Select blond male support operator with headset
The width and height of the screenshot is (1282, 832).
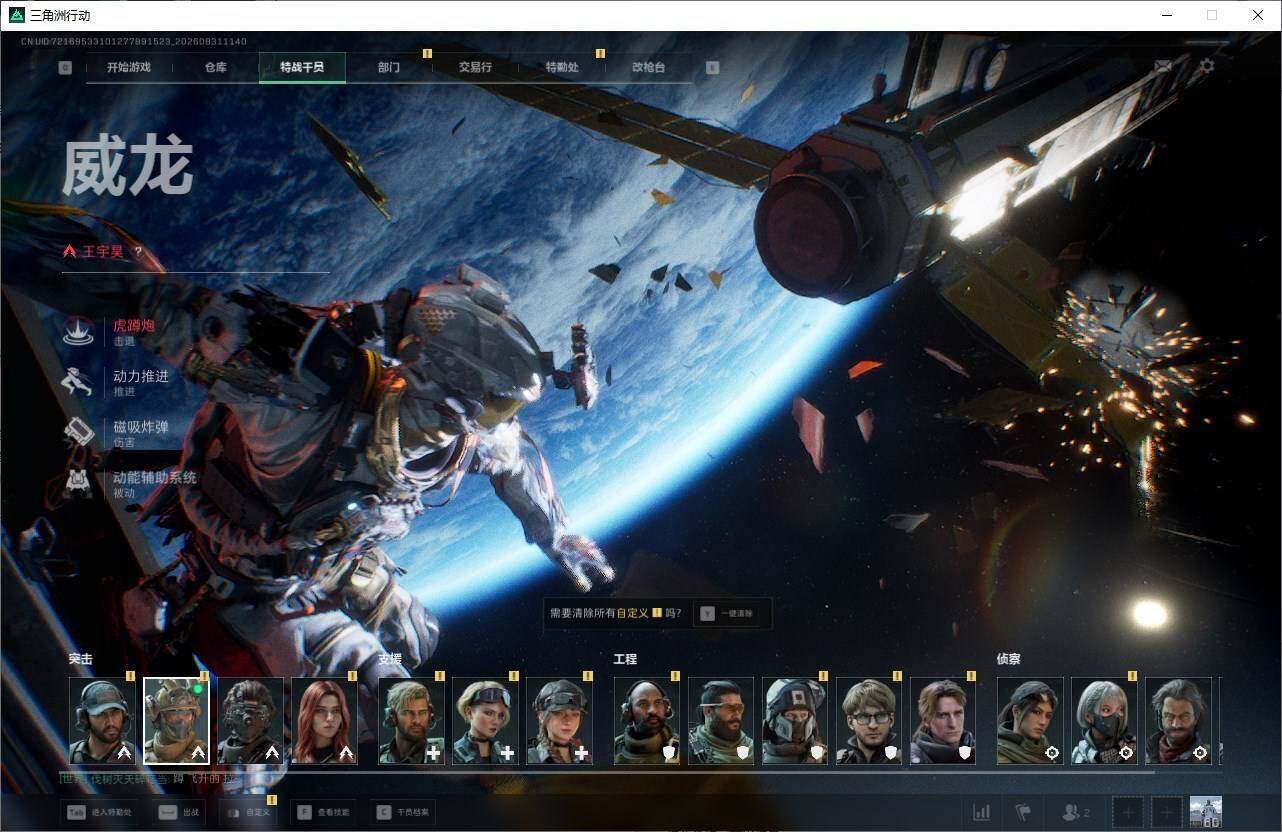(411, 721)
